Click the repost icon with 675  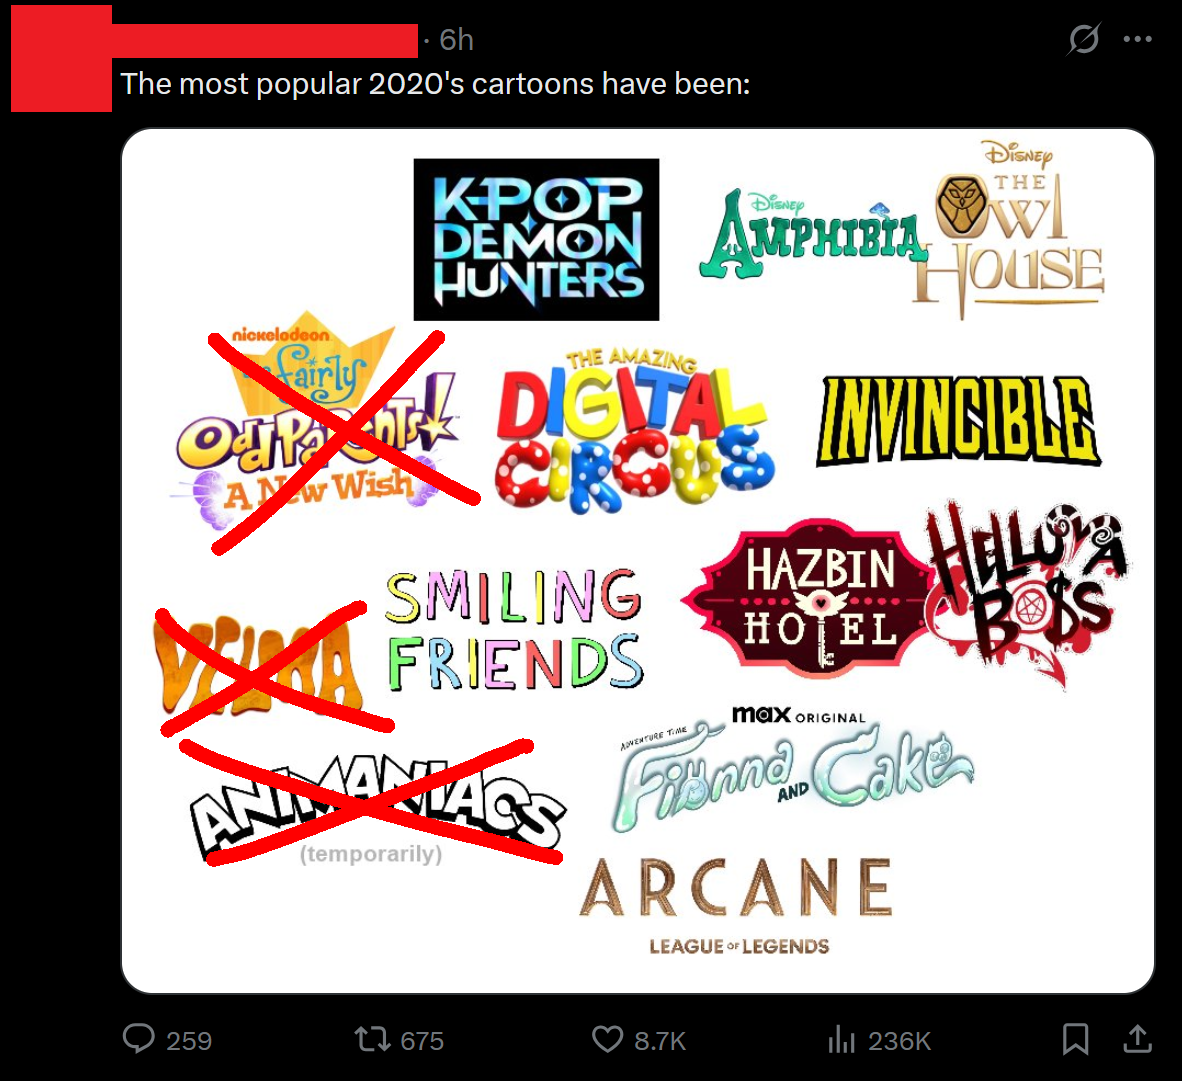pyautogui.click(x=372, y=1040)
